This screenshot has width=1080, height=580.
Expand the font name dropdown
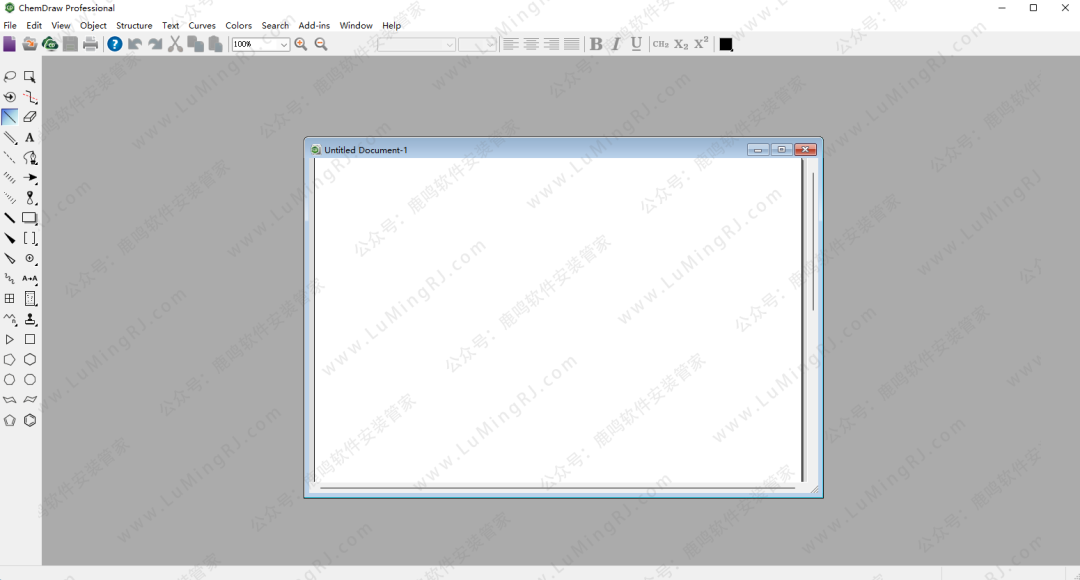tap(449, 45)
